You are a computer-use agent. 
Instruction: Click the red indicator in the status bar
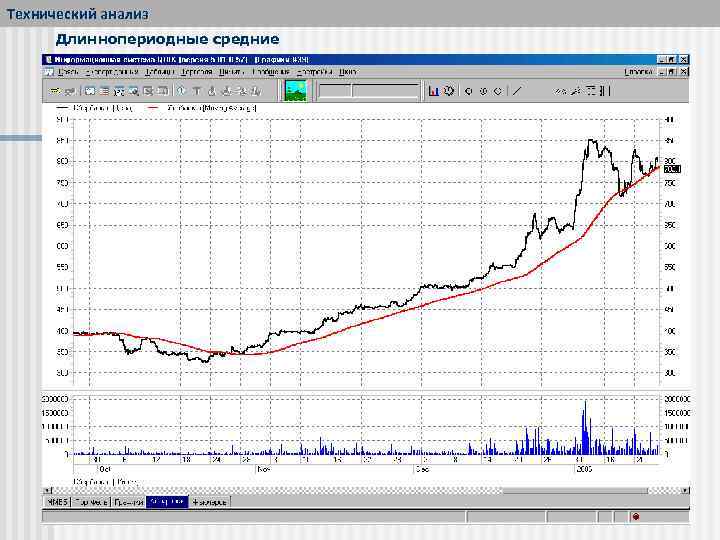(636, 517)
